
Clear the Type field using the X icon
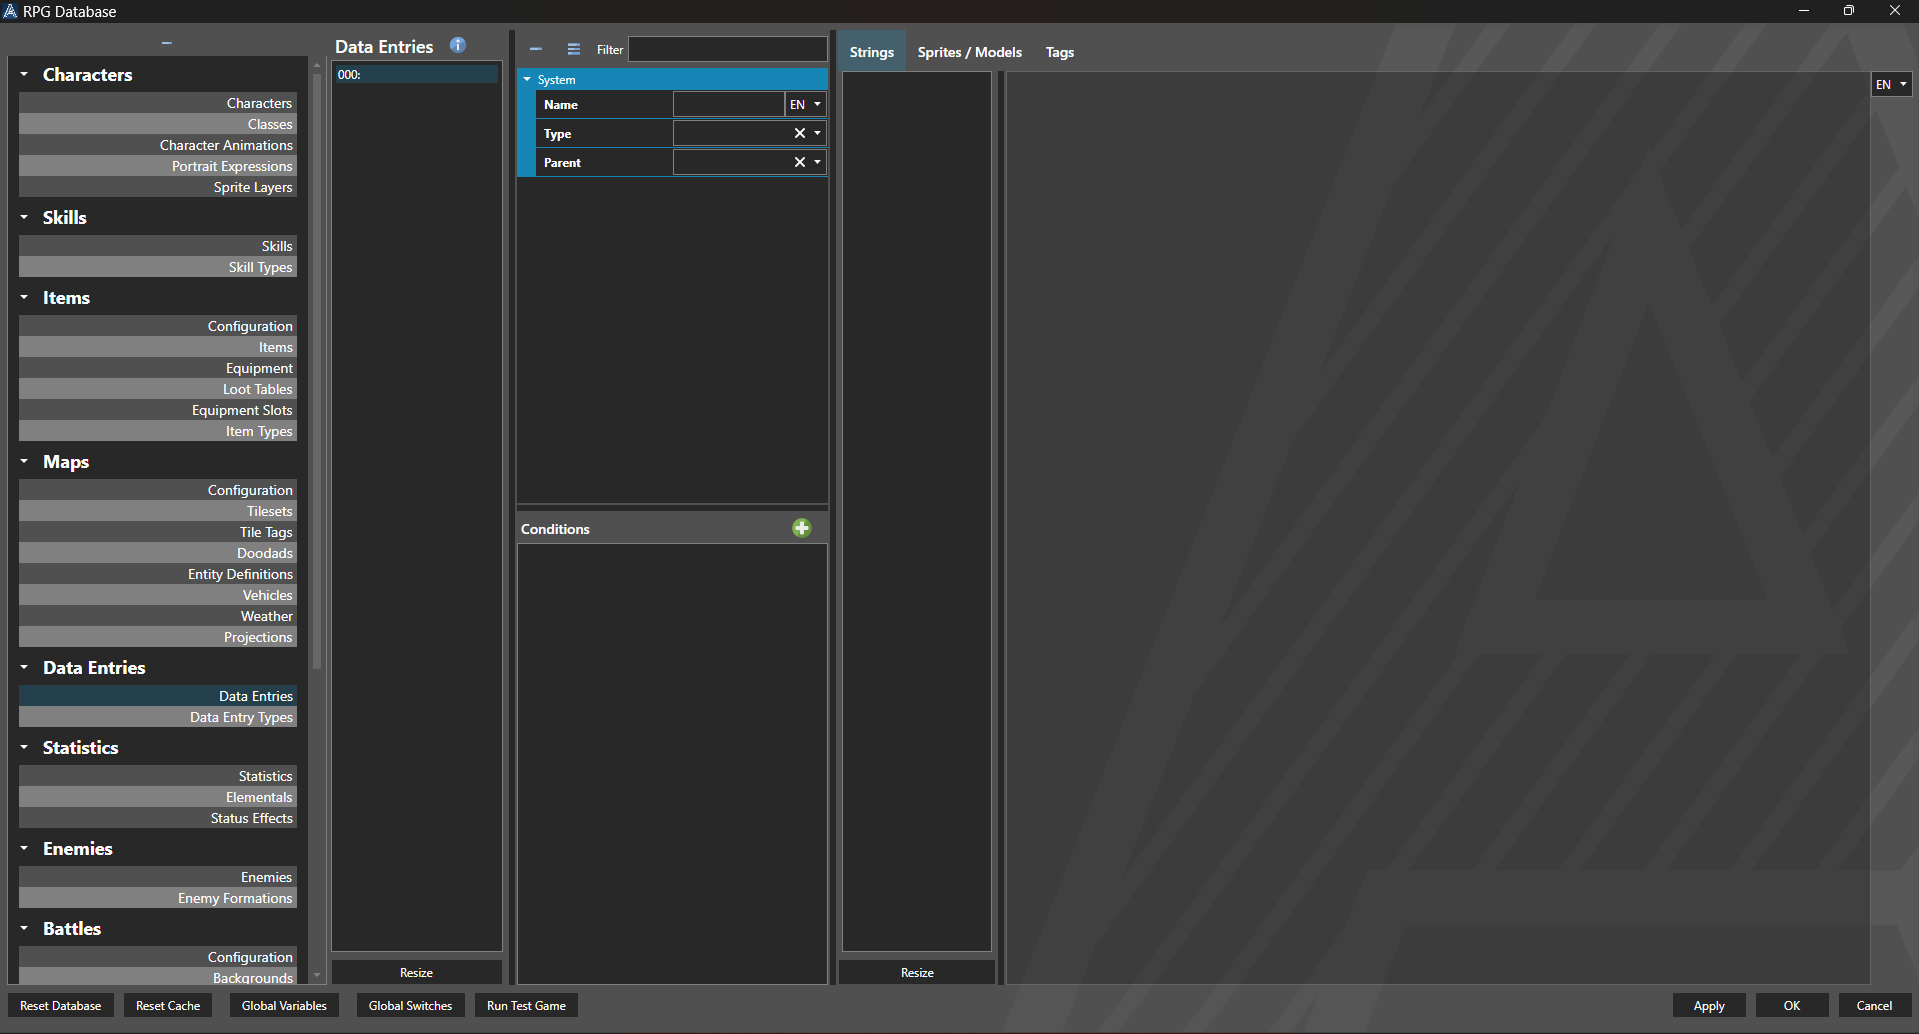(x=799, y=132)
